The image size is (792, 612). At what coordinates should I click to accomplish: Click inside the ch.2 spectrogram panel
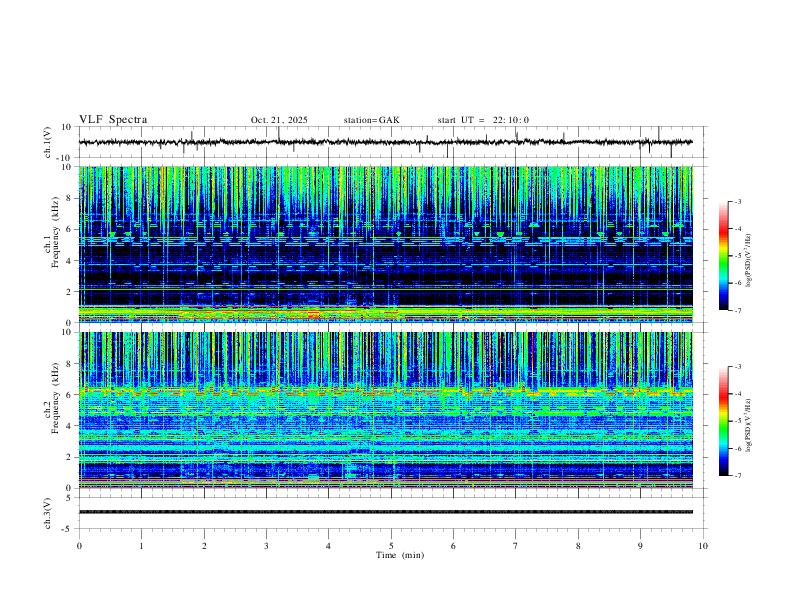pyautogui.click(x=385, y=410)
